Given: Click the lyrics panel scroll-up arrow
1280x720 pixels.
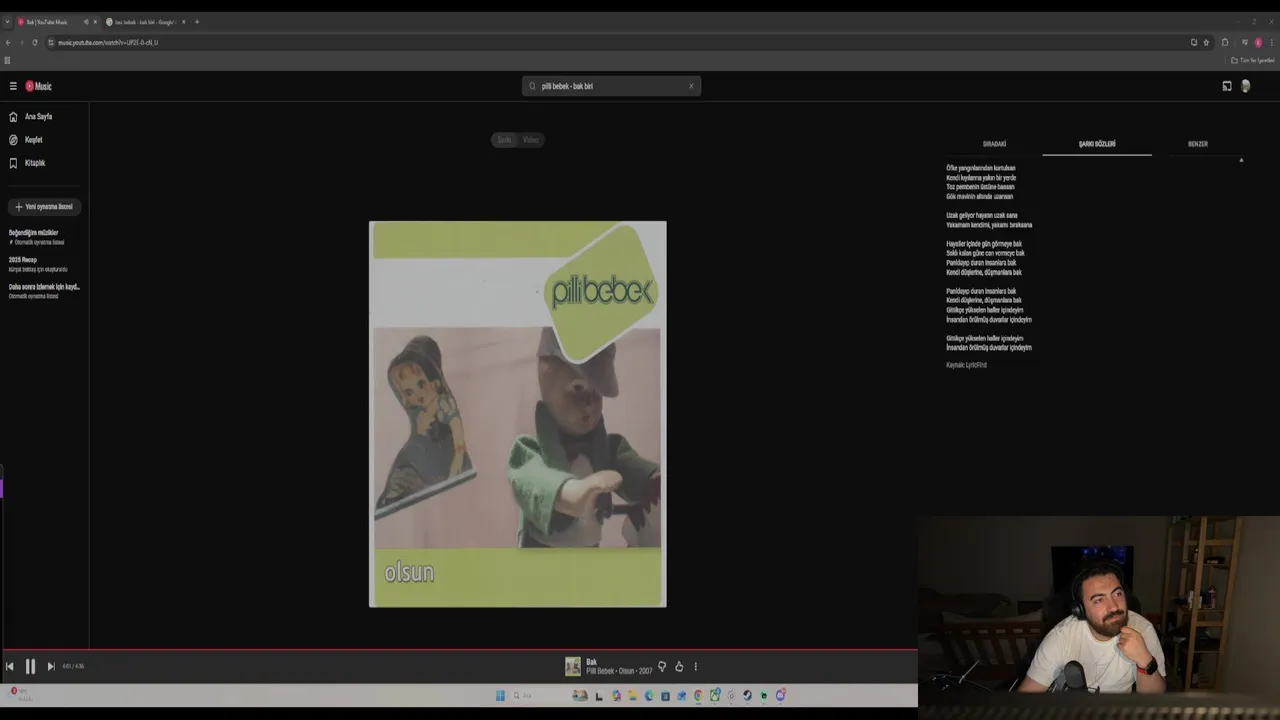Looking at the screenshot, I should point(1241,160).
